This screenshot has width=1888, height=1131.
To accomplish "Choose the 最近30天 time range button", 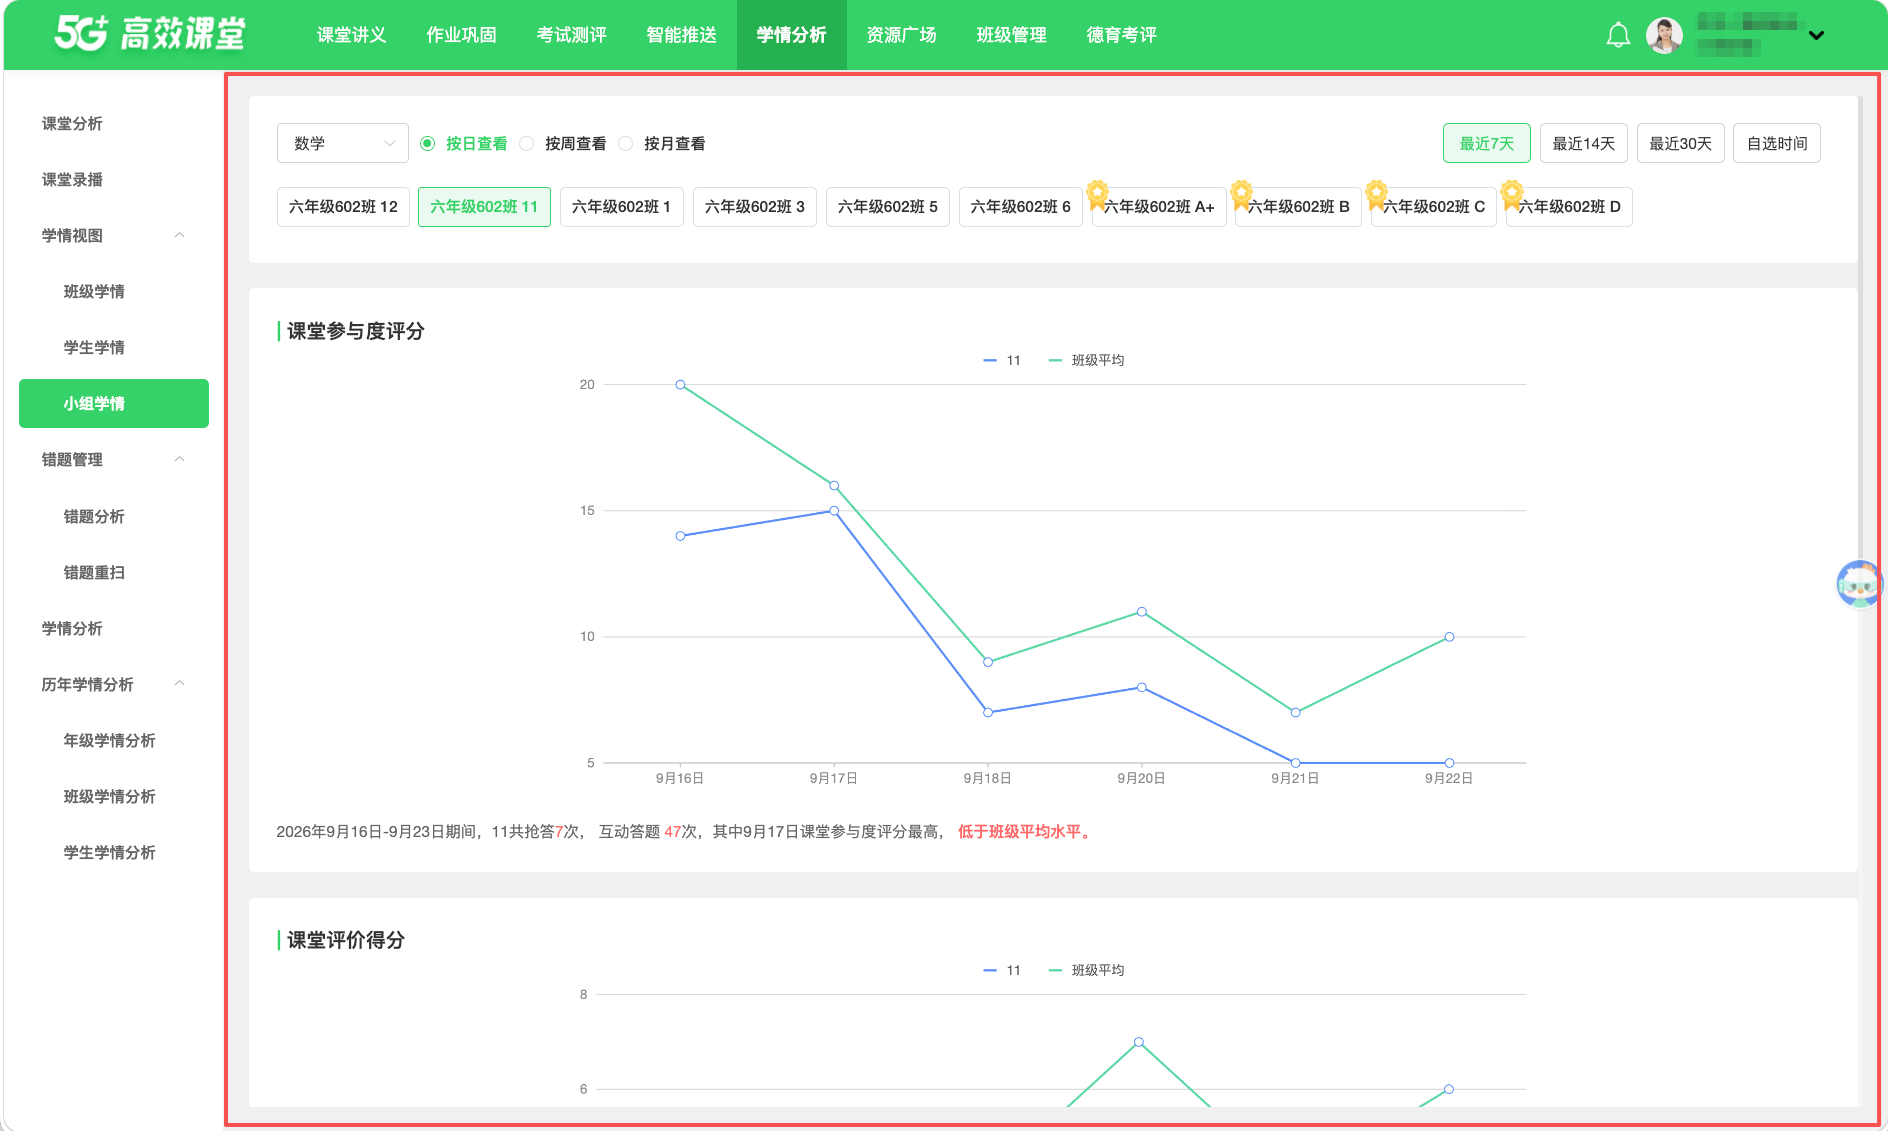I will [x=1681, y=143].
